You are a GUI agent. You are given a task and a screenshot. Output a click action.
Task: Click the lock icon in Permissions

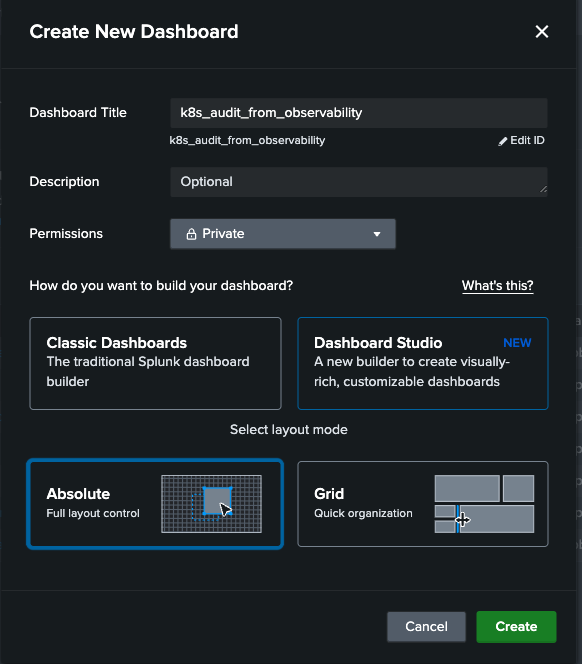pos(191,234)
